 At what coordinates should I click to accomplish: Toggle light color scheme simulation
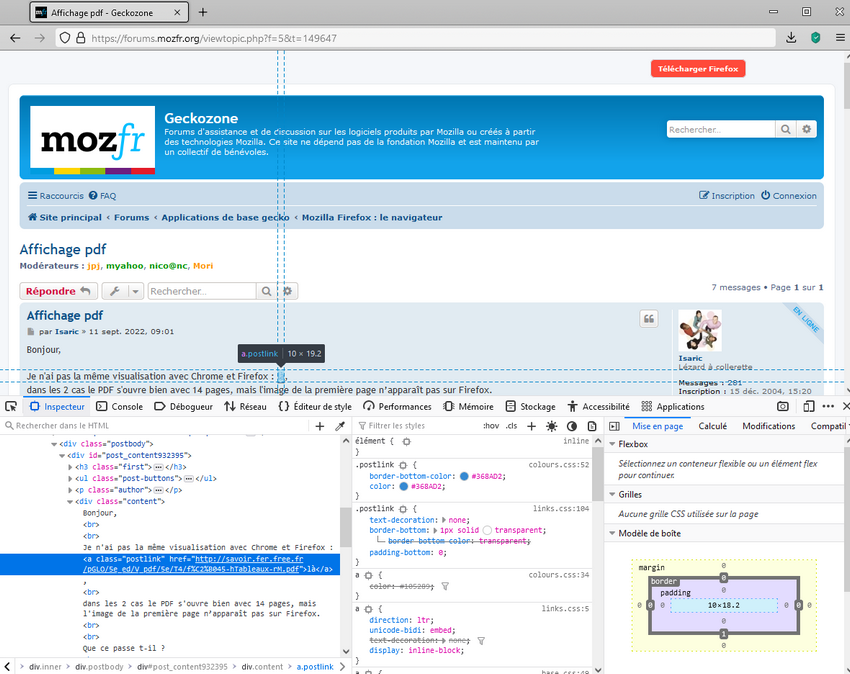(551, 426)
